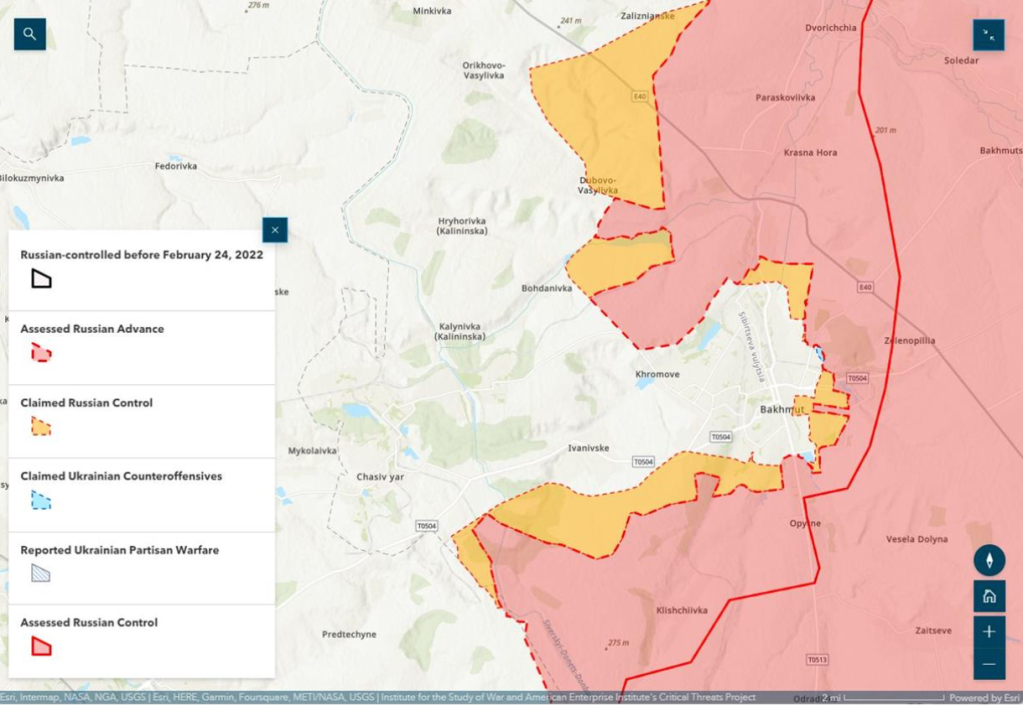Click the collapse fullscreen icon

(988, 35)
